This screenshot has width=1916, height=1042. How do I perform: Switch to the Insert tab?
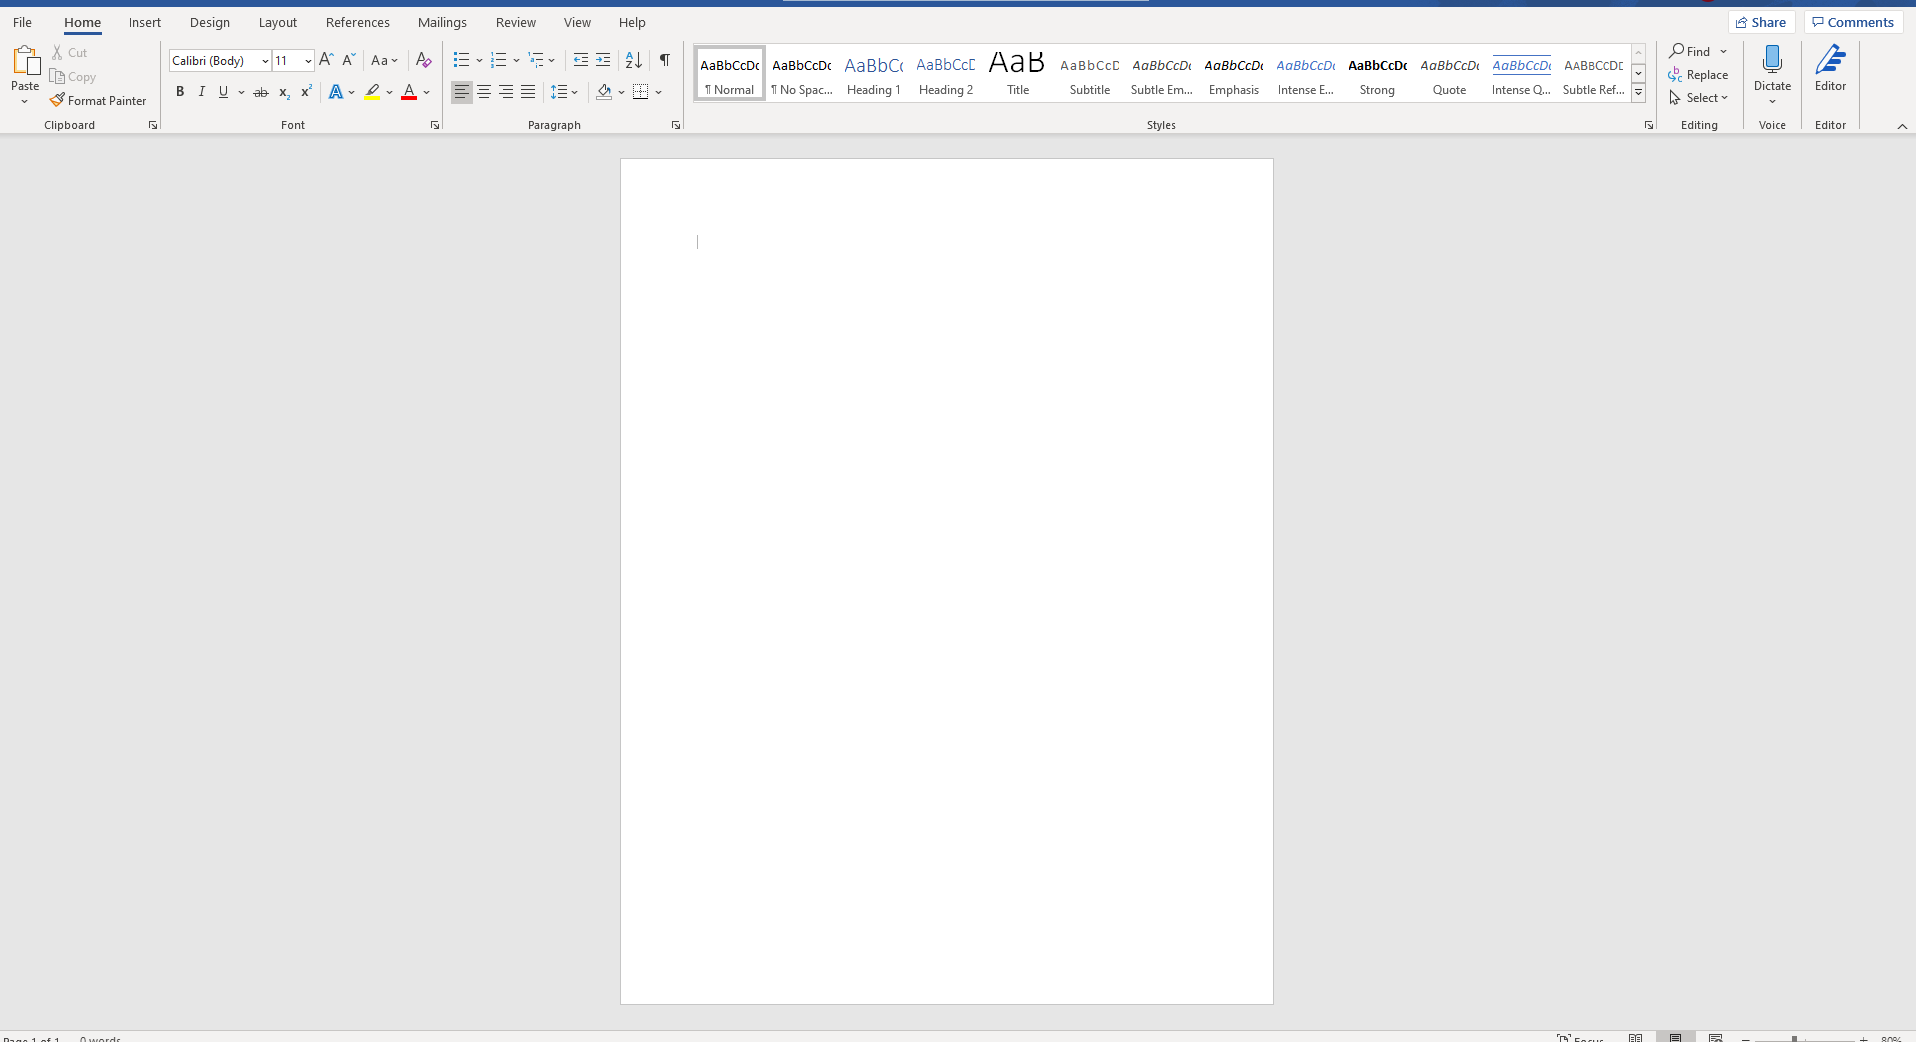(145, 22)
